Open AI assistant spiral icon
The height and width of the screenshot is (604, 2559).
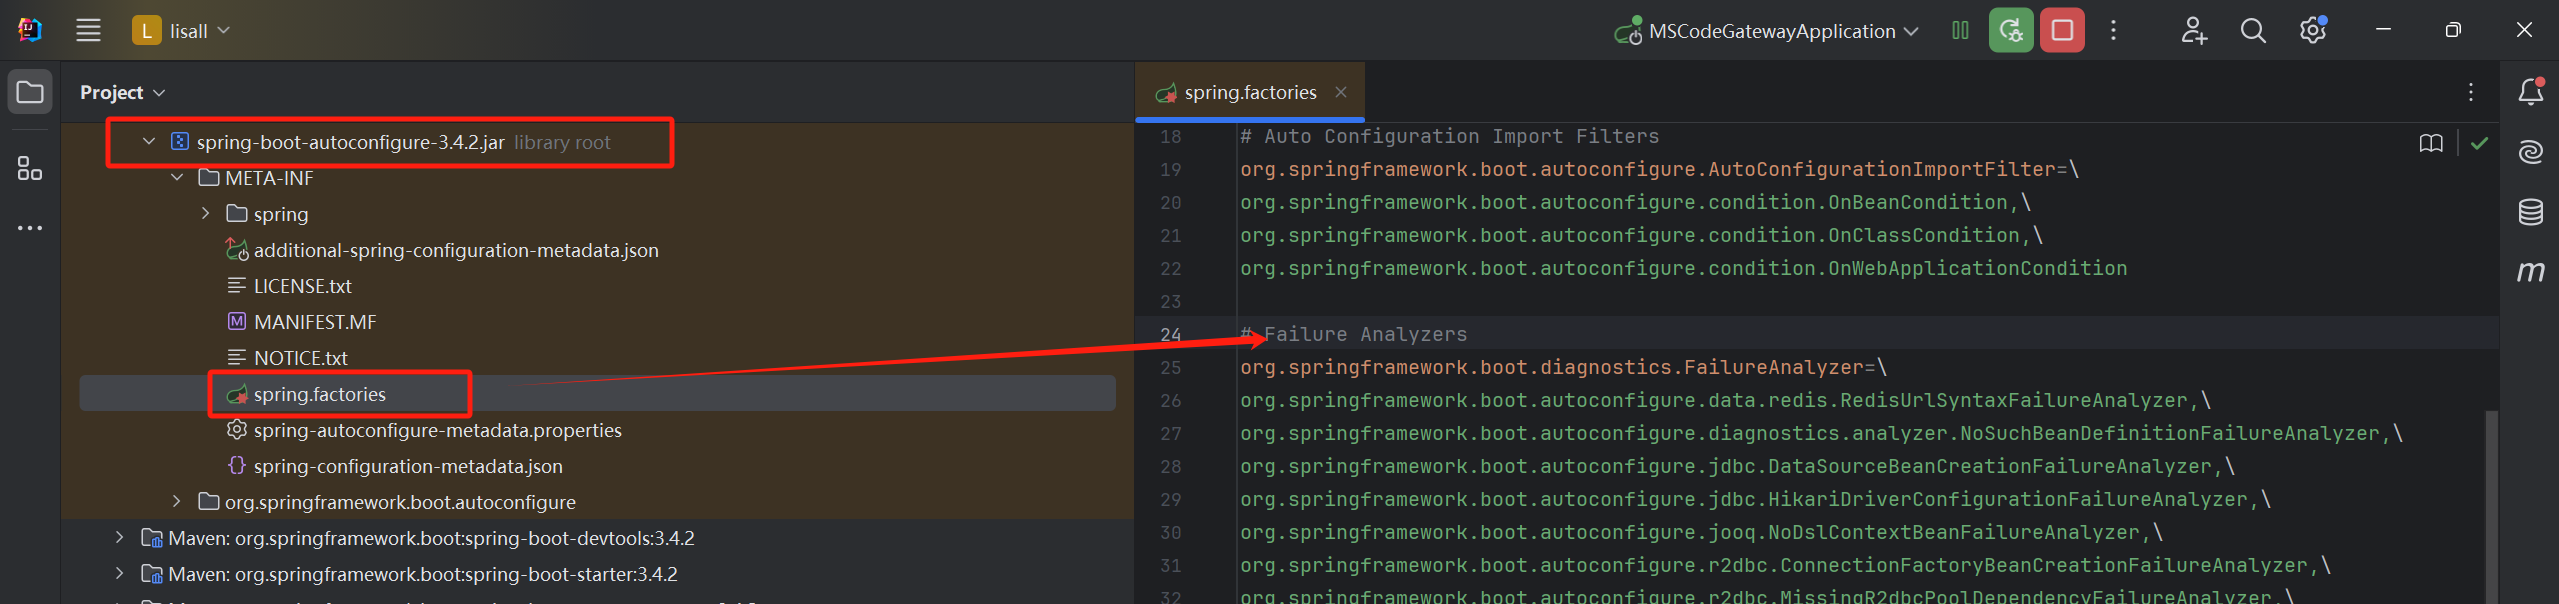[2531, 152]
